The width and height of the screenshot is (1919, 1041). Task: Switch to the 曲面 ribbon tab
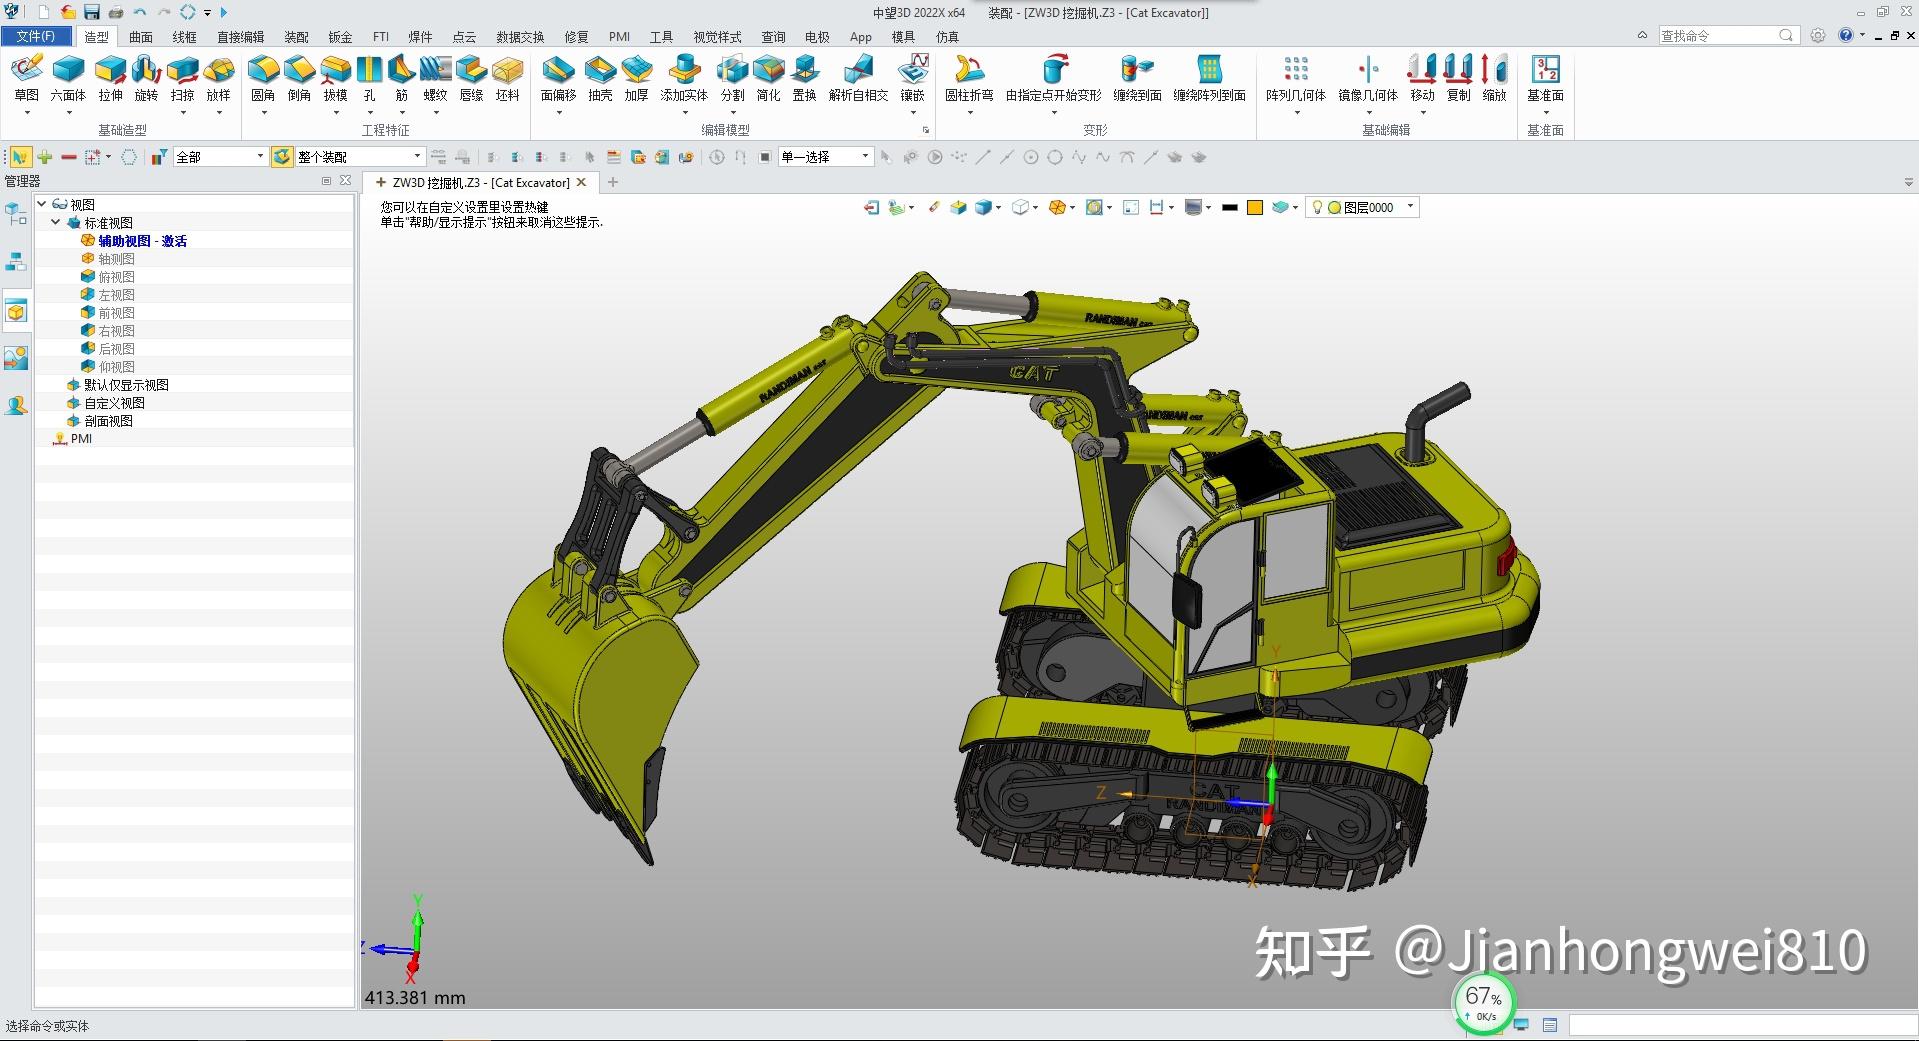point(141,36)
